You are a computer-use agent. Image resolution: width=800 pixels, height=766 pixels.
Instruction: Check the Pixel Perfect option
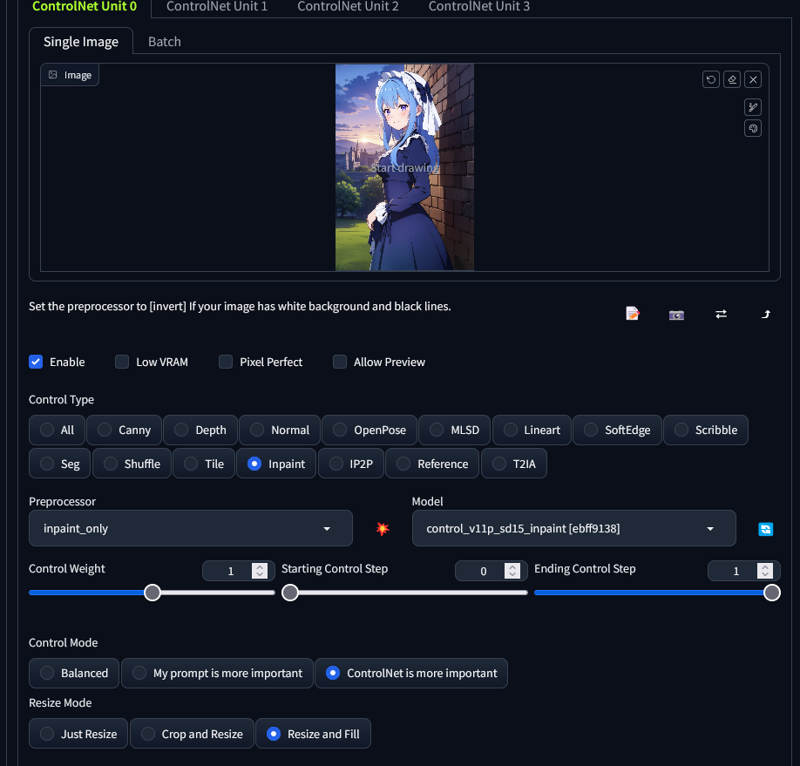pyautogui.click(x=226, y=362)
